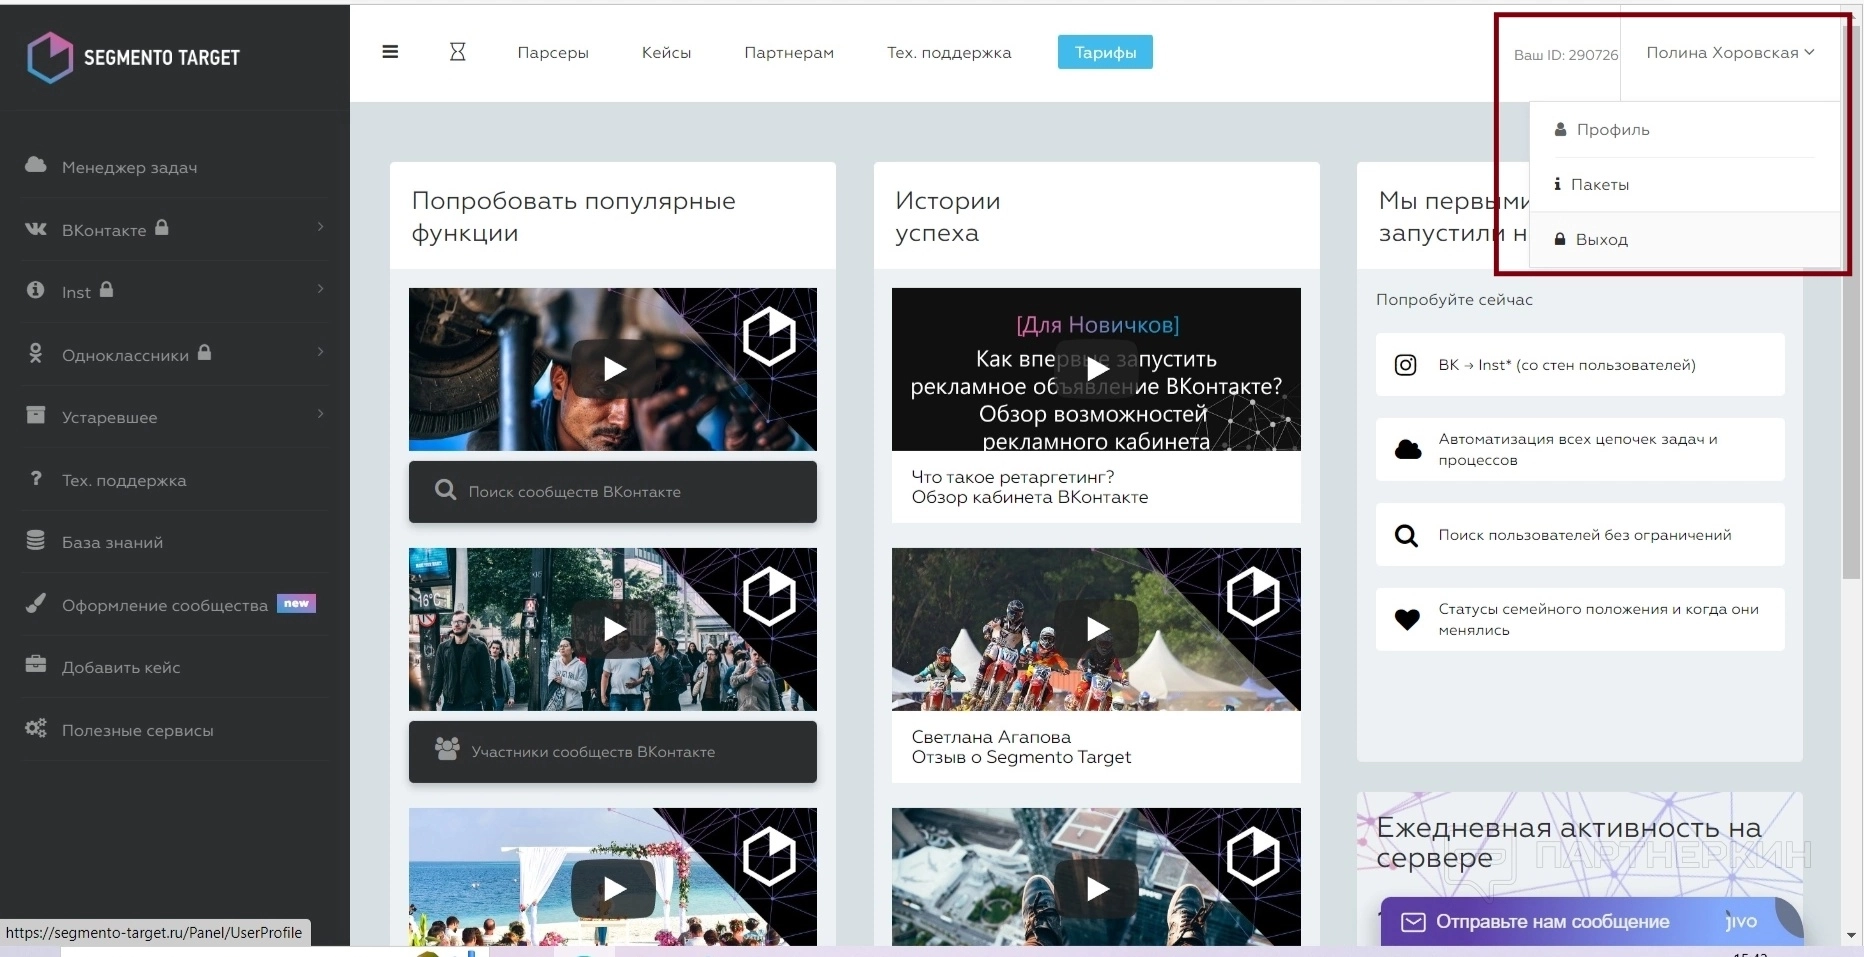Screen dimensions: 1864x957
Task: Open the Партнерам top menu item
Action: tap(789, 53)
